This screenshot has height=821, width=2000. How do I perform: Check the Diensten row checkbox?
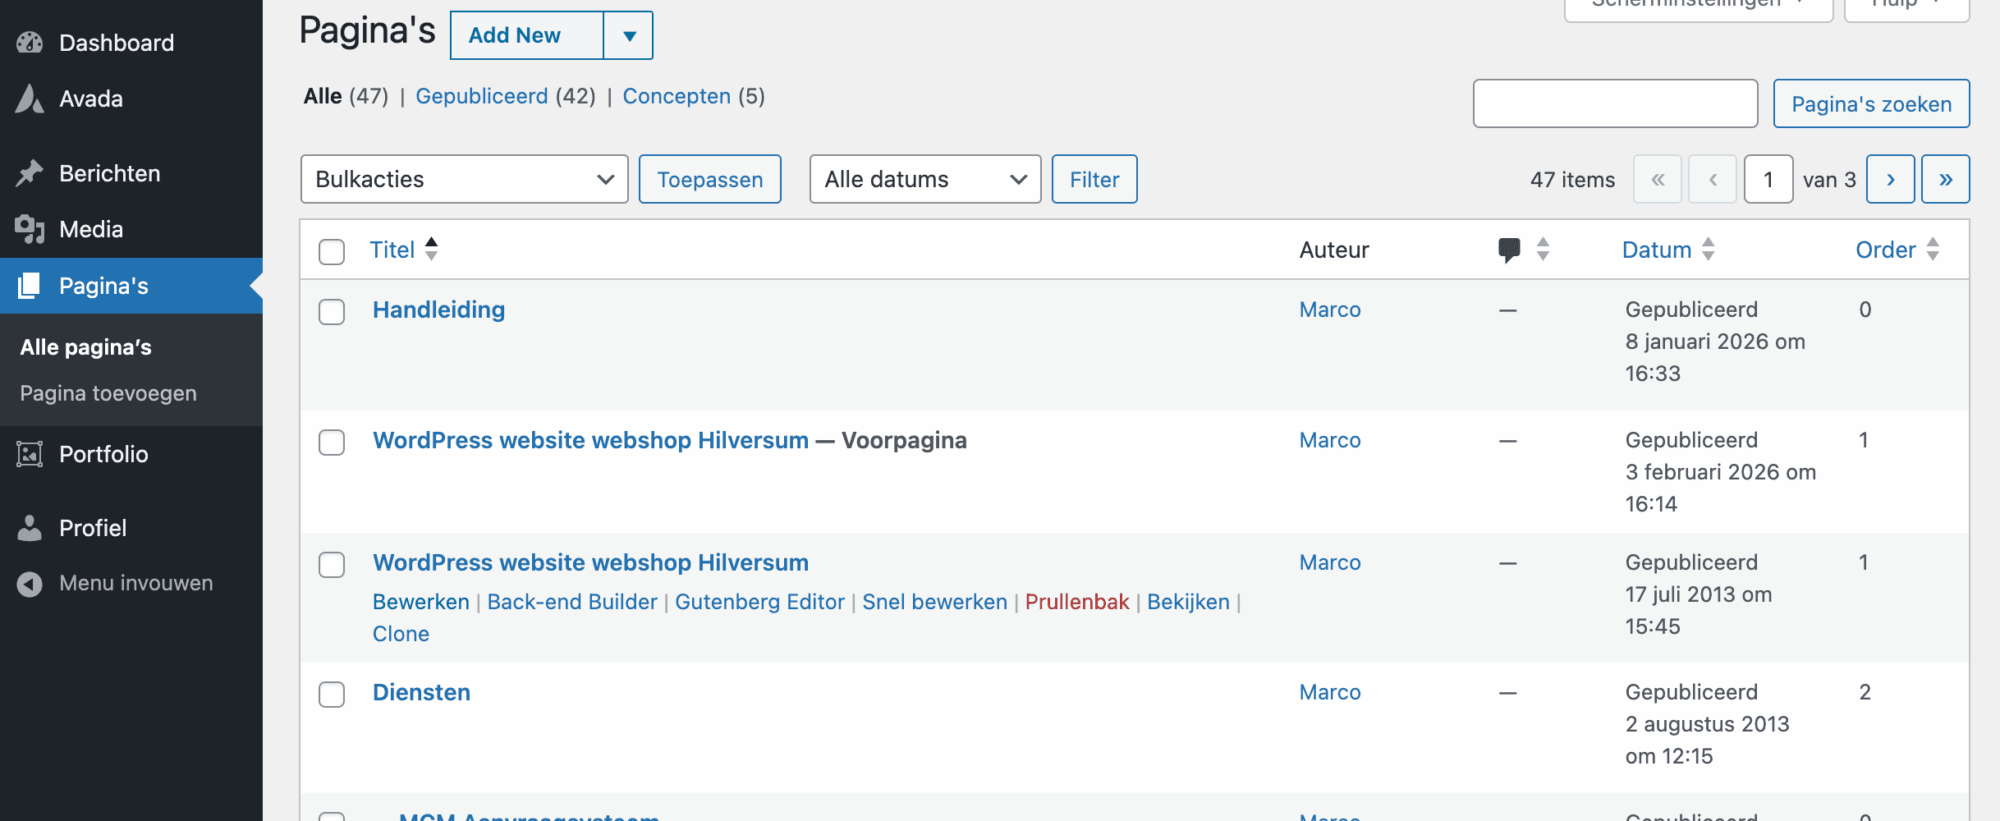click(x=332, y=694)
